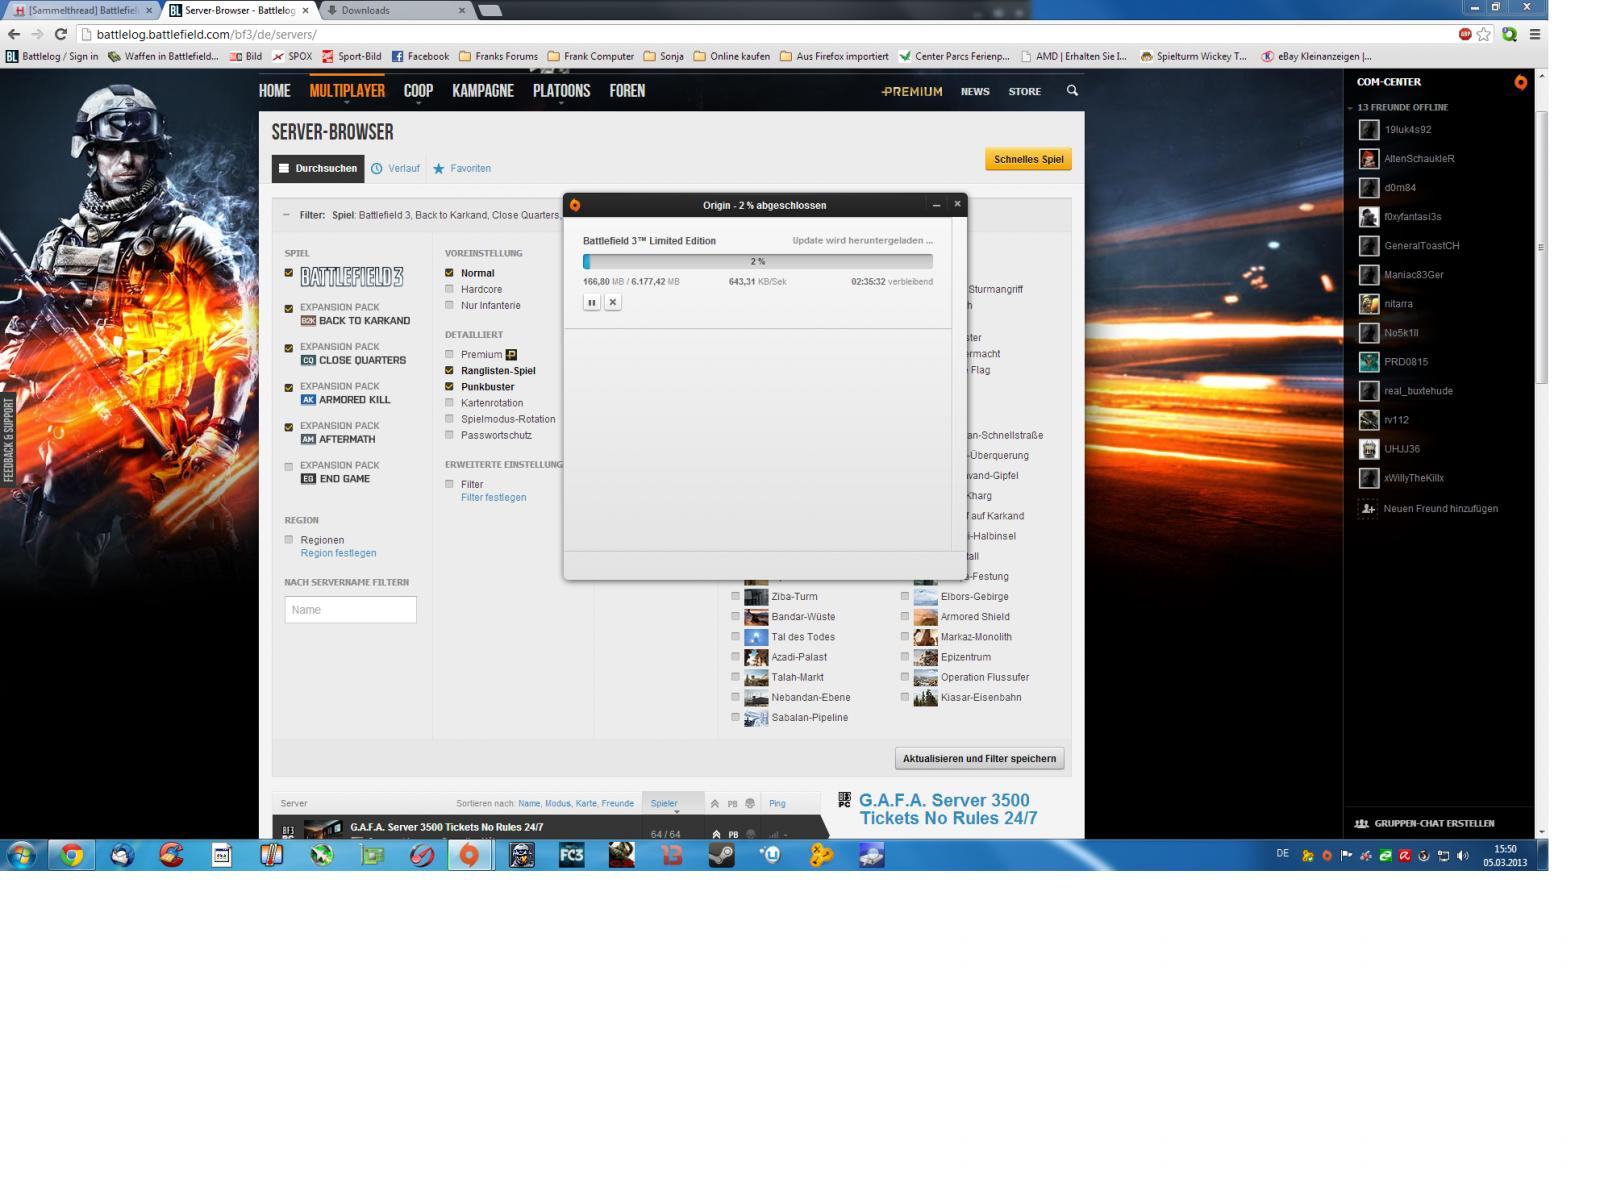Open the Multiplayer menu
1600x1200 pixels.
coord(347,91)
